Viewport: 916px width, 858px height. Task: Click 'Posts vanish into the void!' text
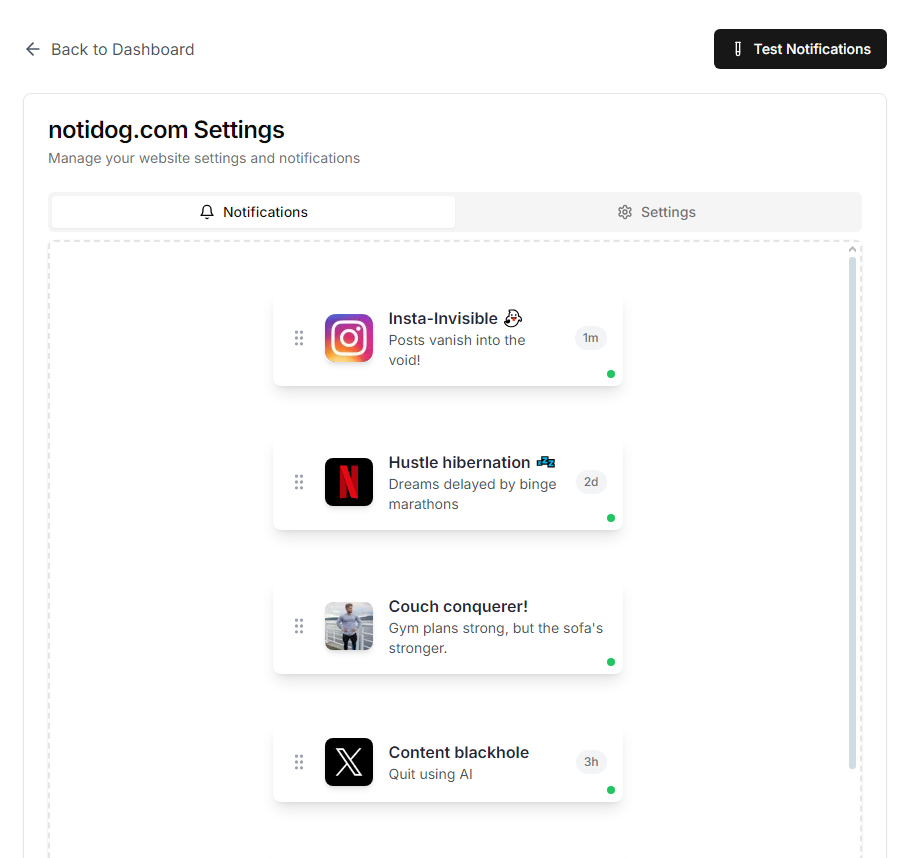click(x=457, y=350)
